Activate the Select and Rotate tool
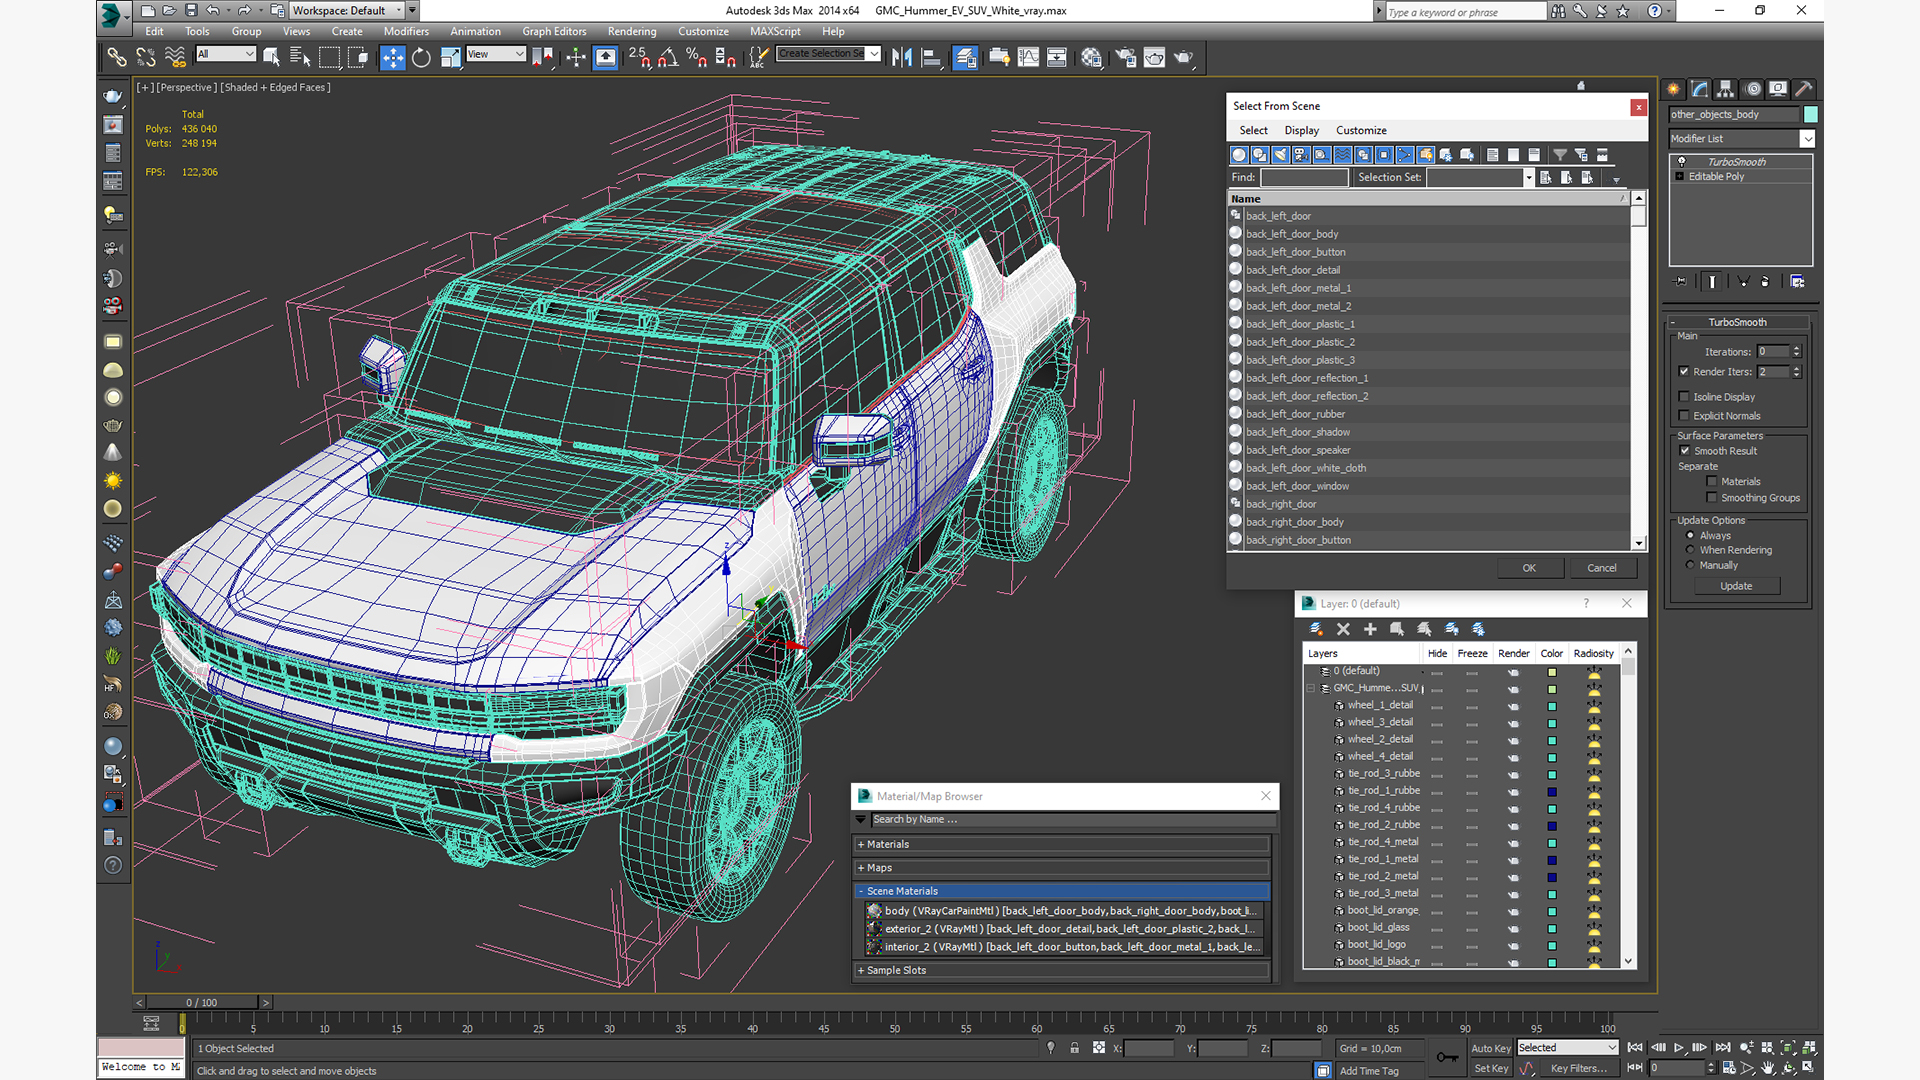 [421, 57]
